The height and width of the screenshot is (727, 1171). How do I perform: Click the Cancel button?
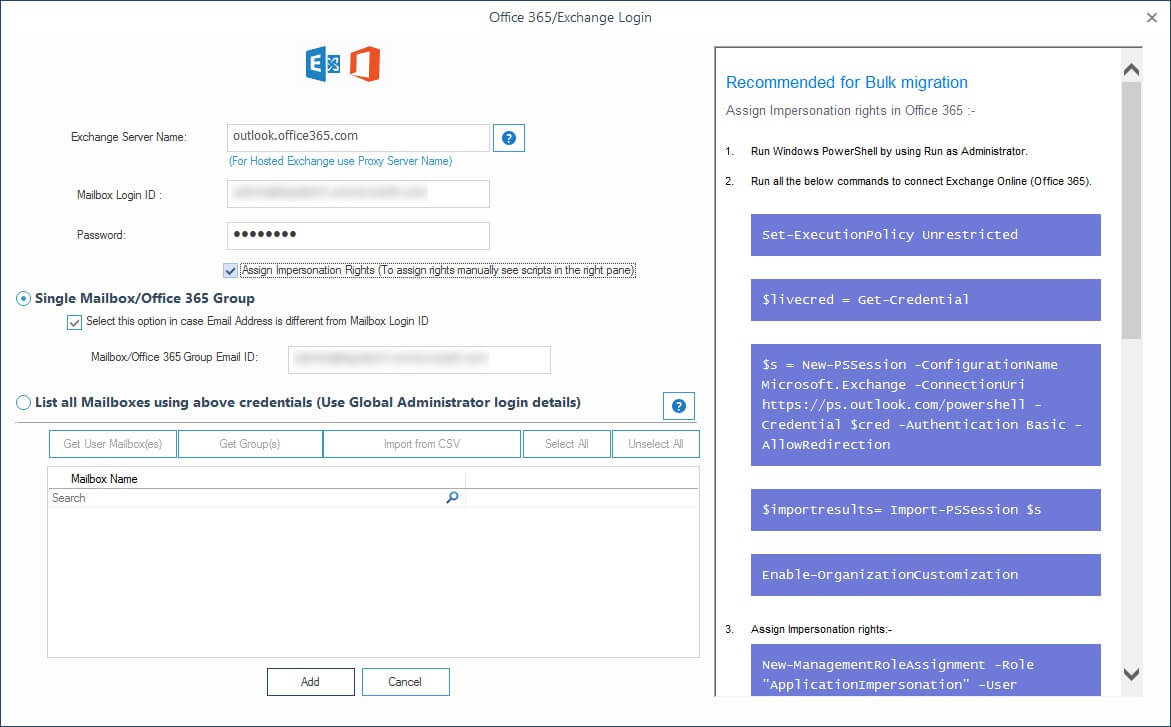point(406,681)
